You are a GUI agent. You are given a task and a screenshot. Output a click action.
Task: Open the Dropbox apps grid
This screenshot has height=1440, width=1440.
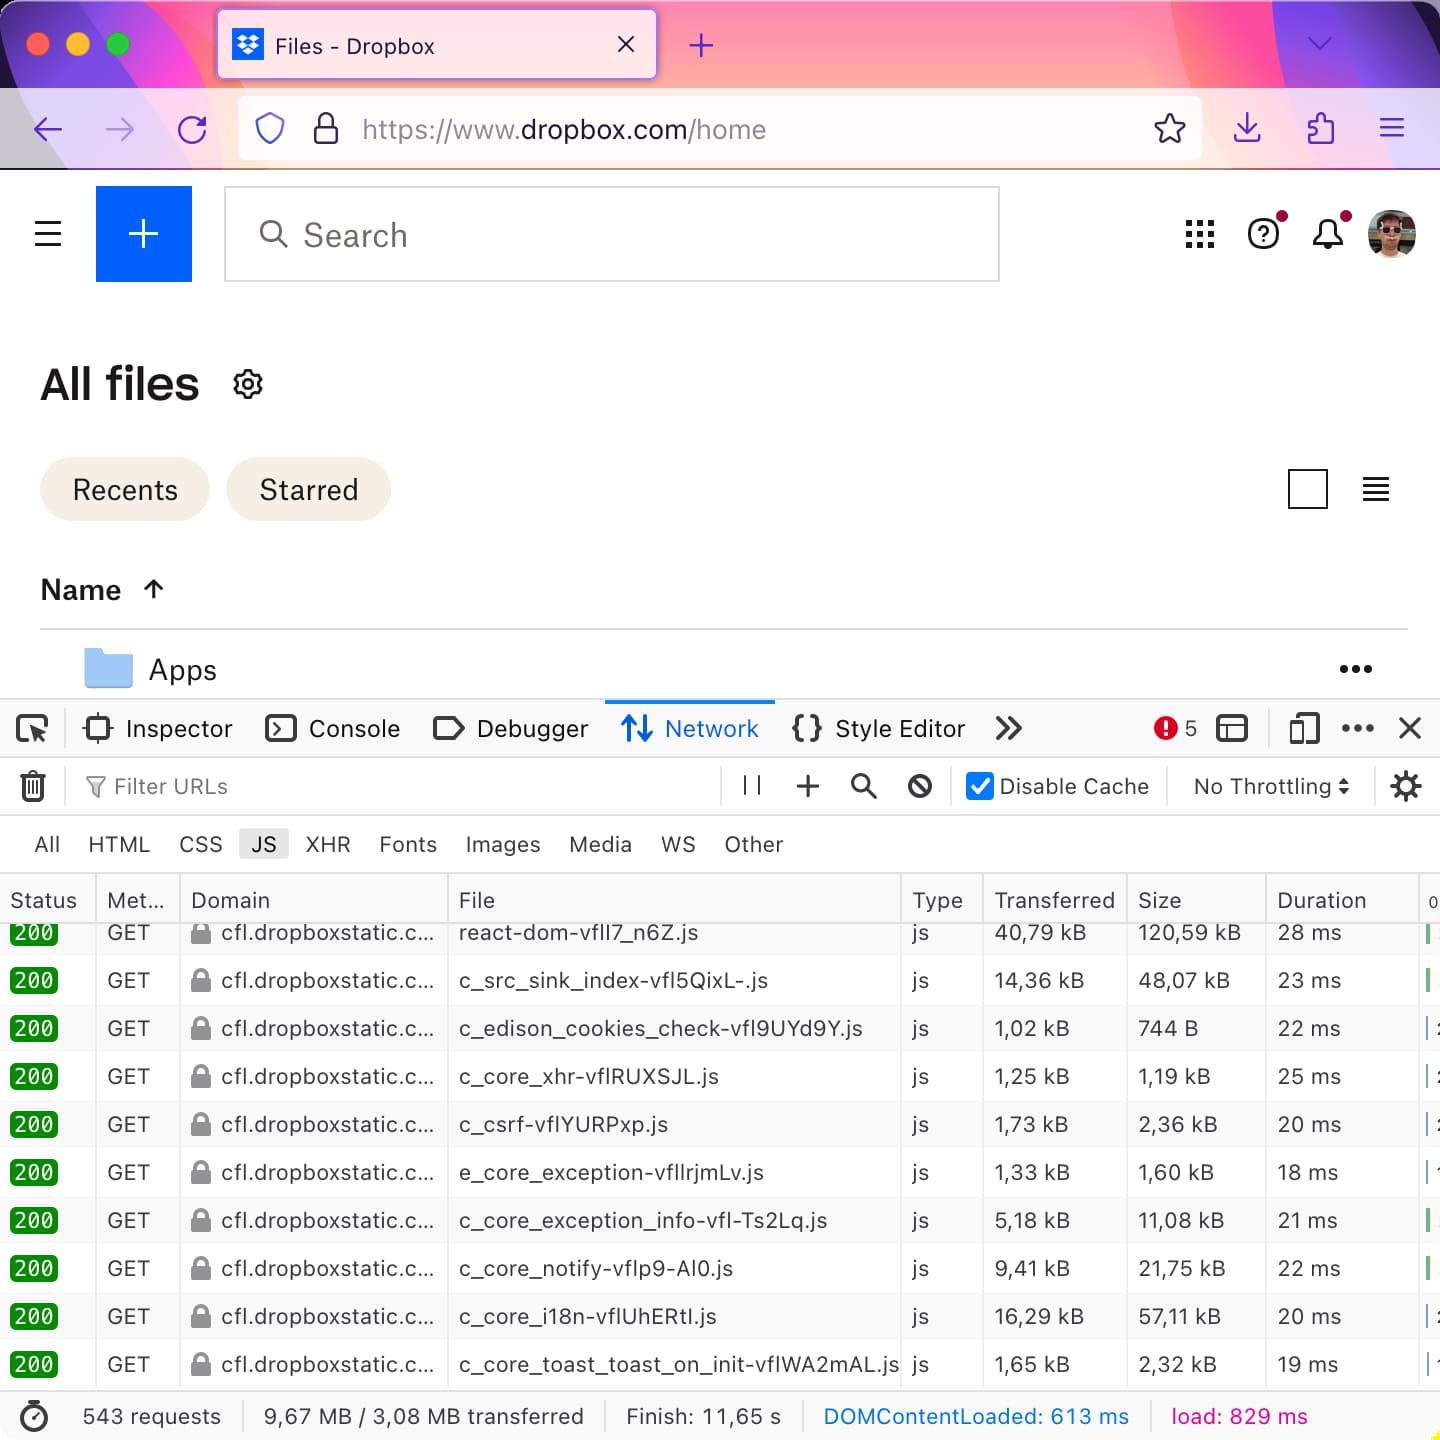point(1198,234)
